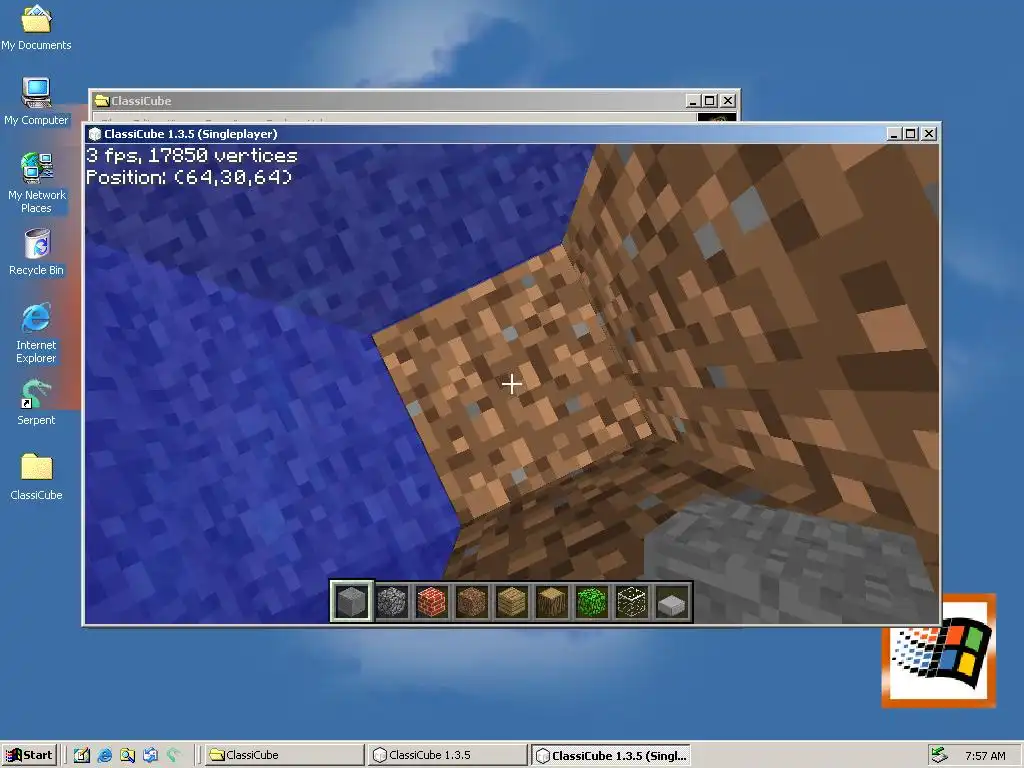This screenshot has width=1024, height=768.
Task: Switch to ClassiCube 1.3.5 launcher taskbar button
Action: [447, 755]
